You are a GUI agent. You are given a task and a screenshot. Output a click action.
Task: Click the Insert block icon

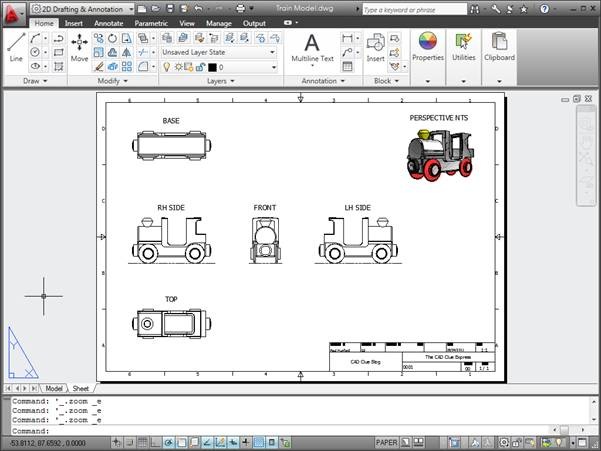click(x=375, y=47)
